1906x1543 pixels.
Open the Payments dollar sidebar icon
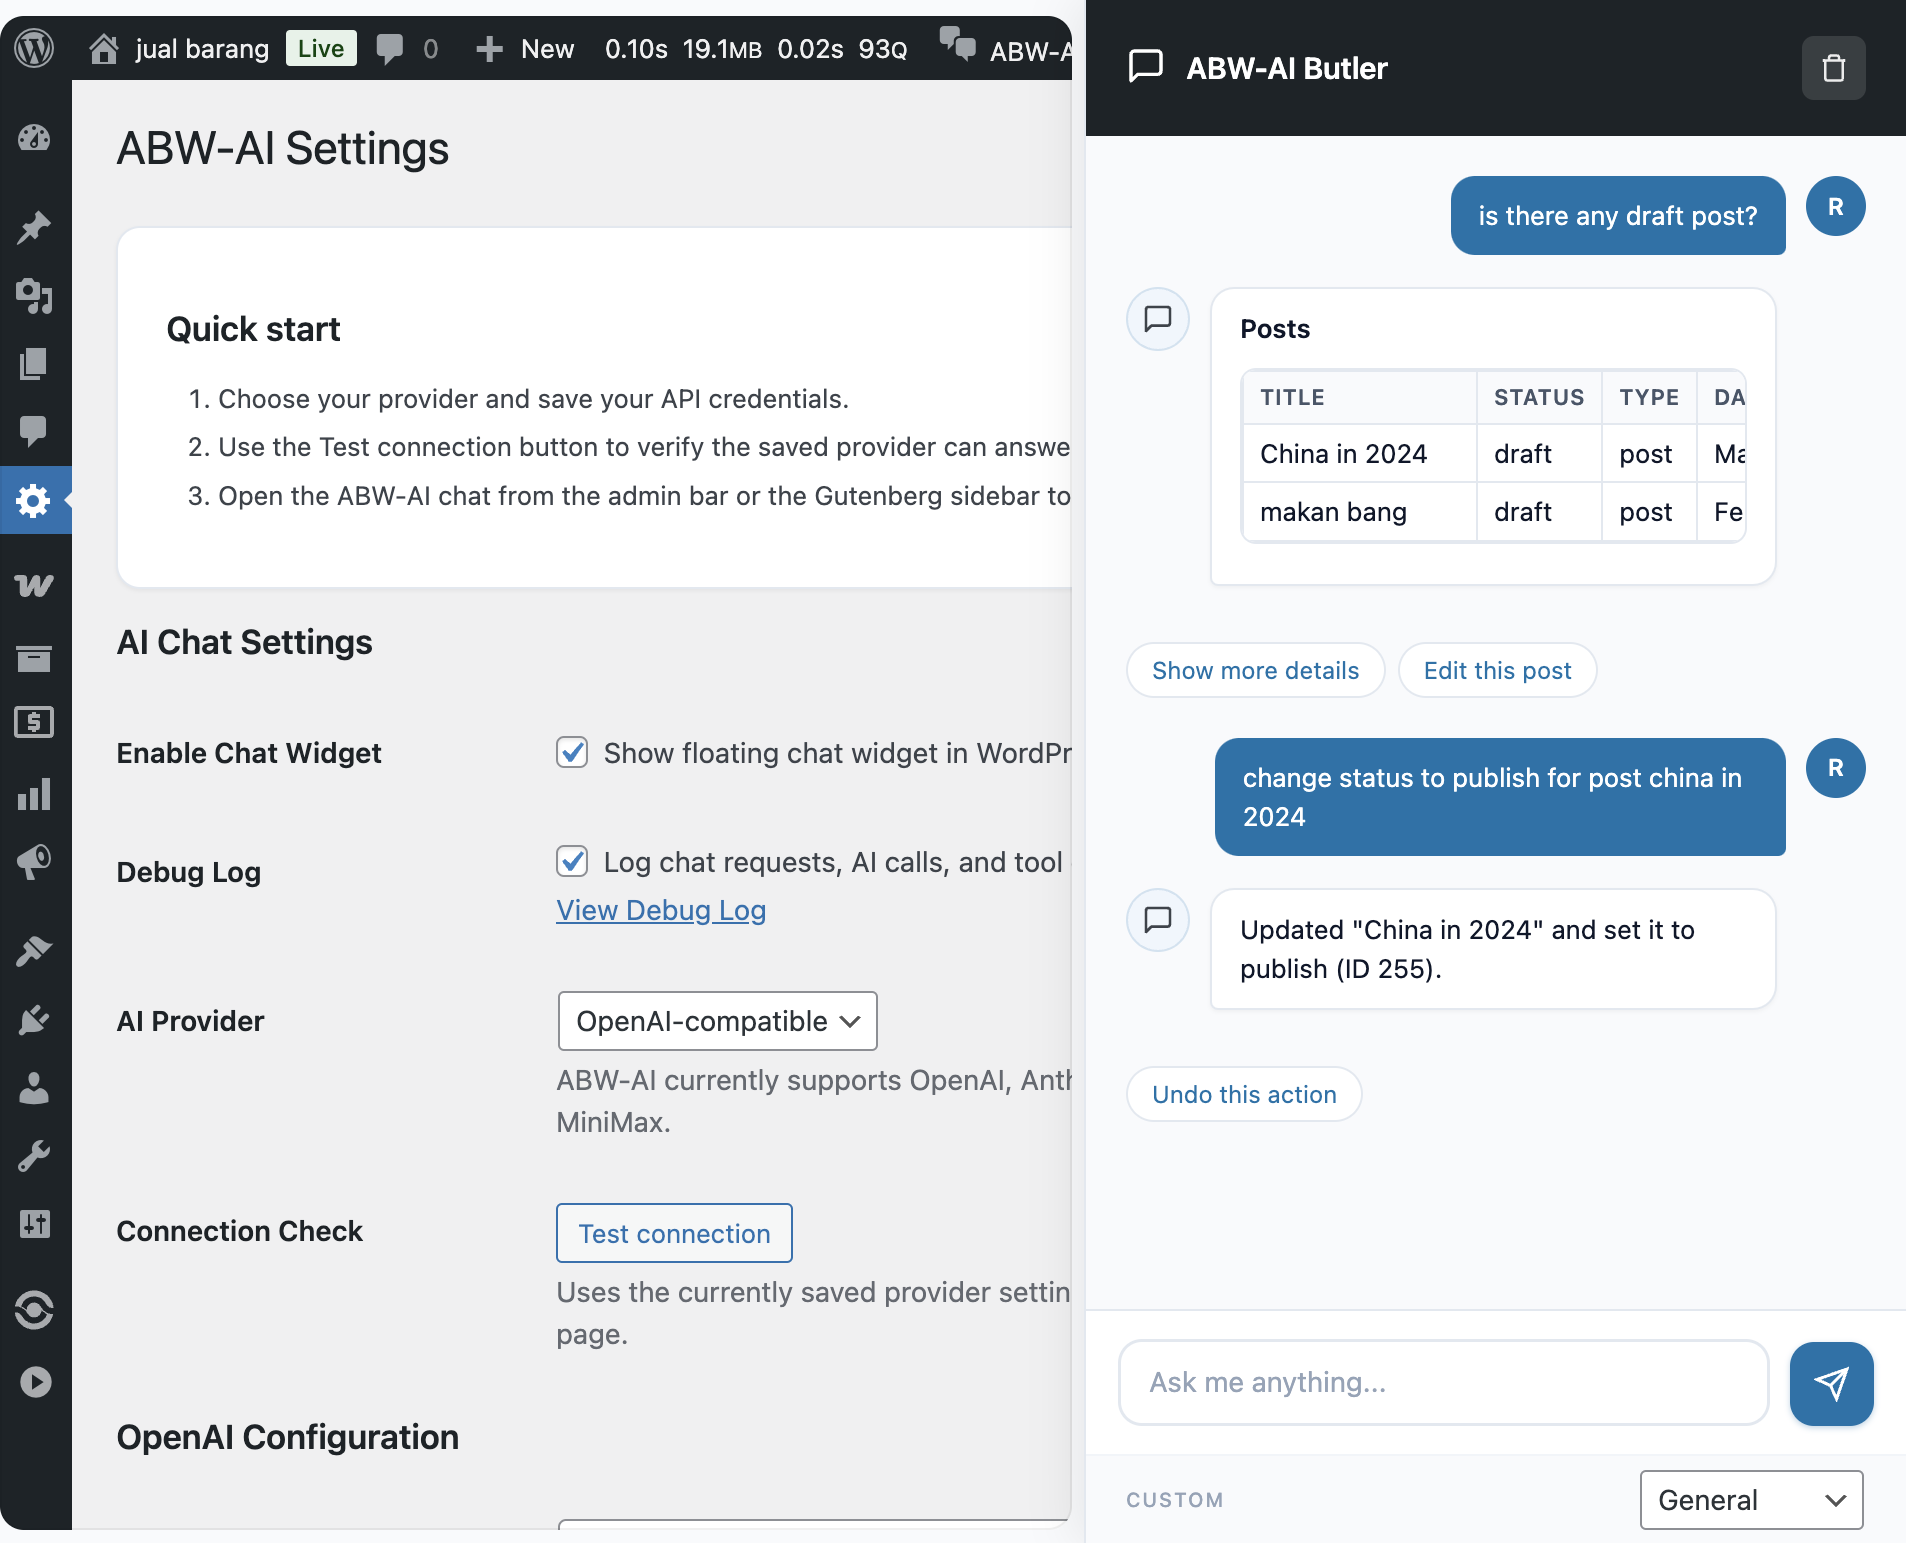[35, 722]
